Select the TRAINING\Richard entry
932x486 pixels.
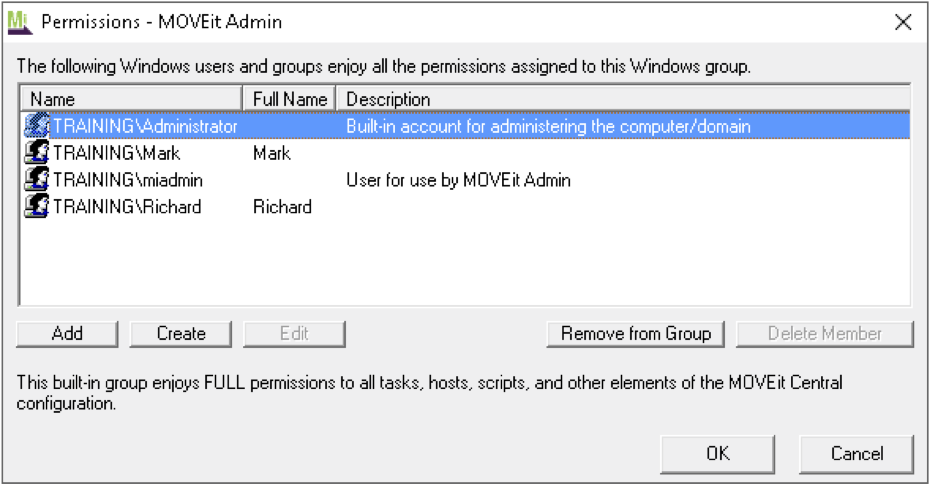point(127,207)
